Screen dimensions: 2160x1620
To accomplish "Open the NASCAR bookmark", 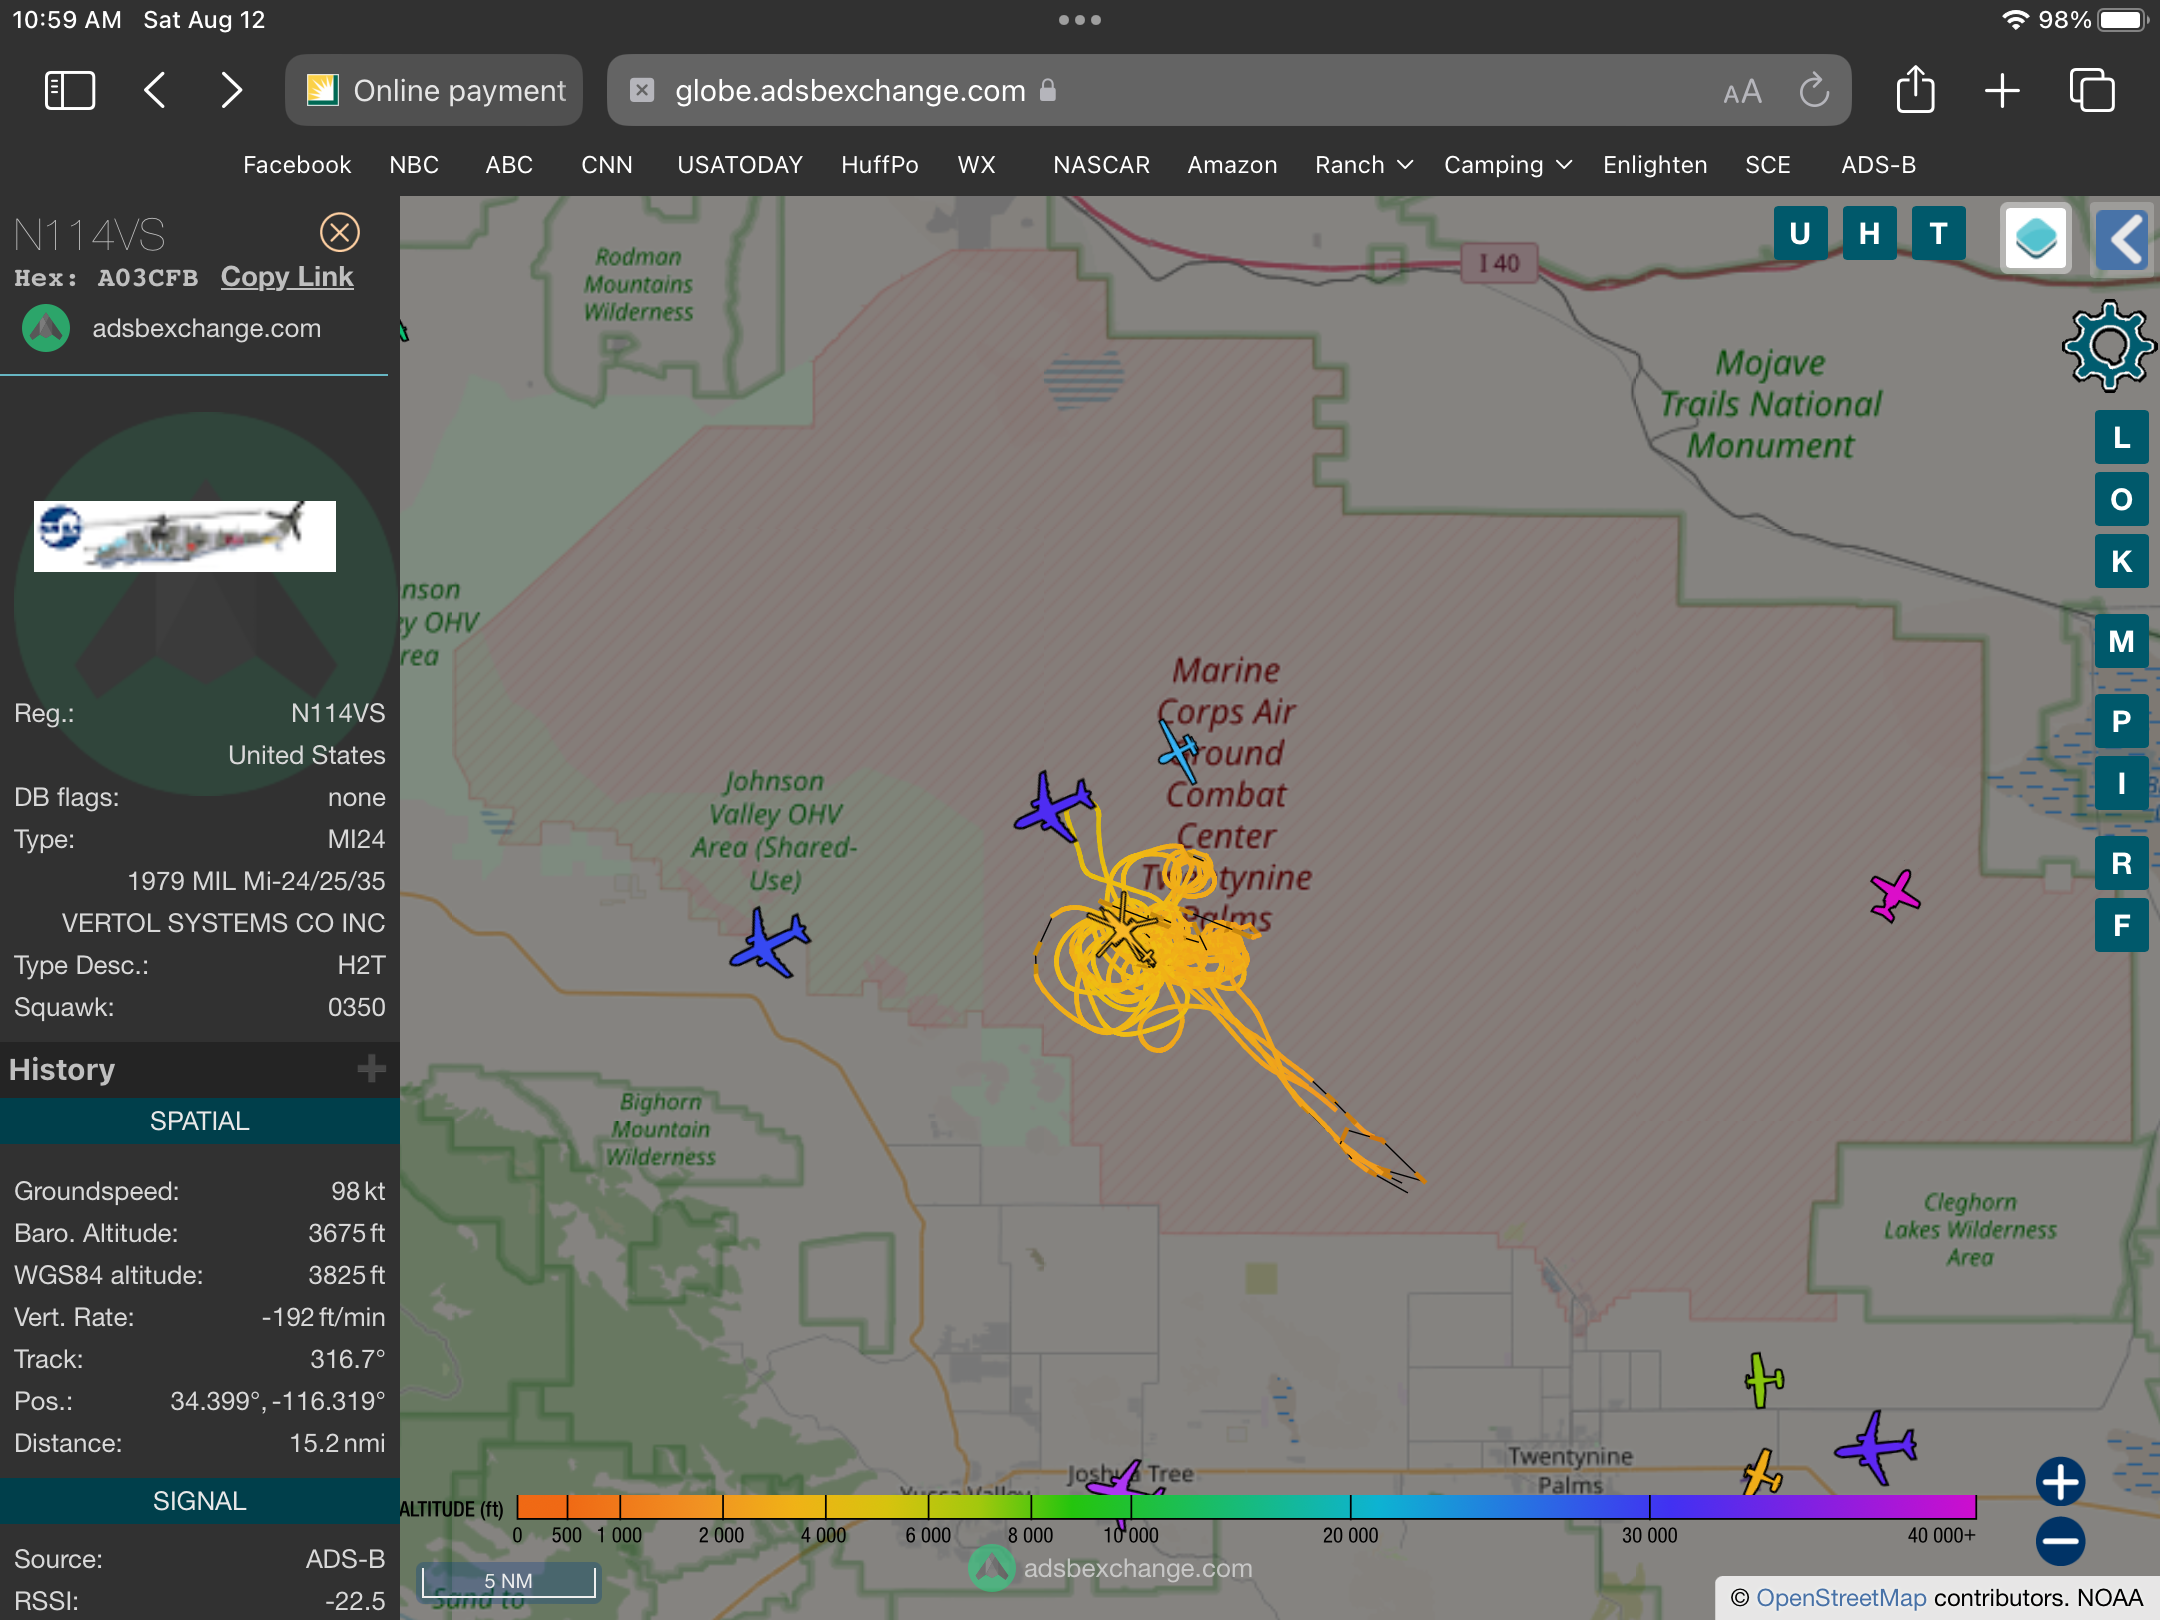I will [x=1101, y=165].
